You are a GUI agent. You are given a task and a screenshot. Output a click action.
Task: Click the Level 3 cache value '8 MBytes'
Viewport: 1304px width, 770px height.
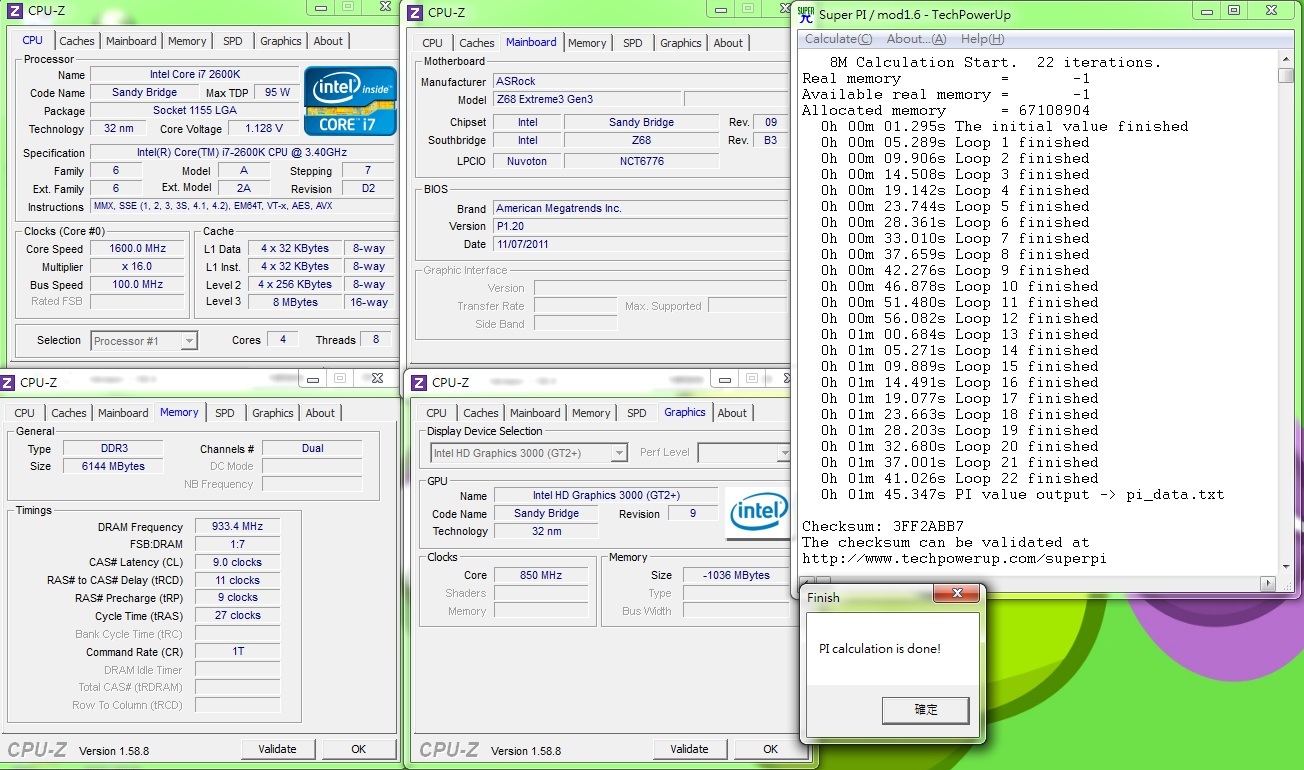(295, 302)
